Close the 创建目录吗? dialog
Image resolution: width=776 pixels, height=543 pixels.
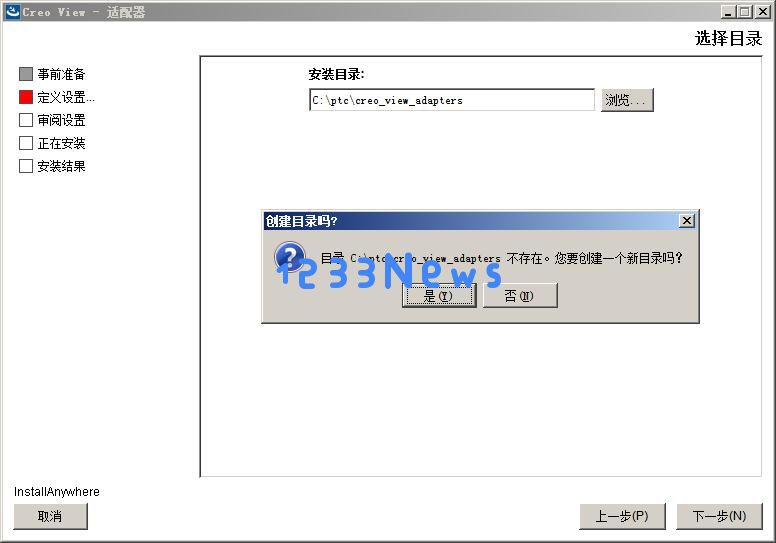(x=686, y=221)
